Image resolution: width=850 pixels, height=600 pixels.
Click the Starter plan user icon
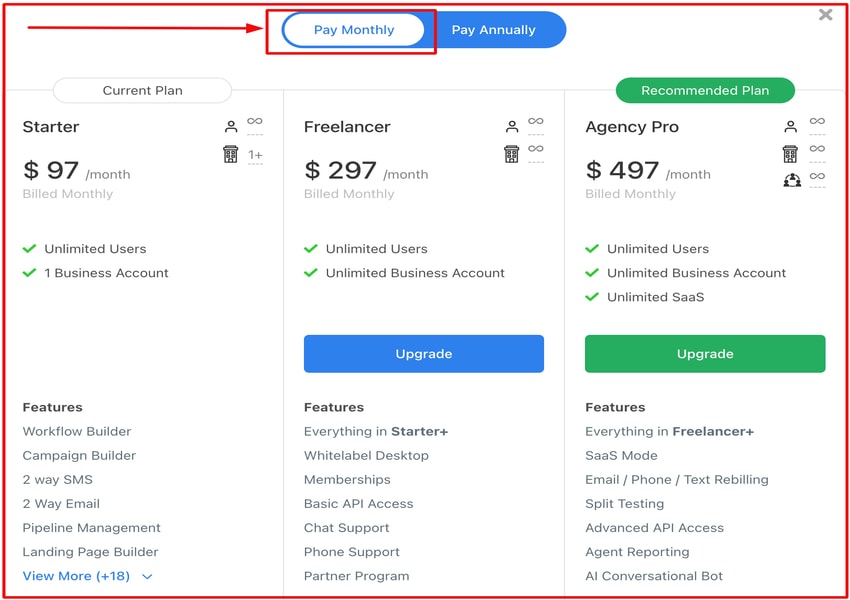tap(231, 127)
